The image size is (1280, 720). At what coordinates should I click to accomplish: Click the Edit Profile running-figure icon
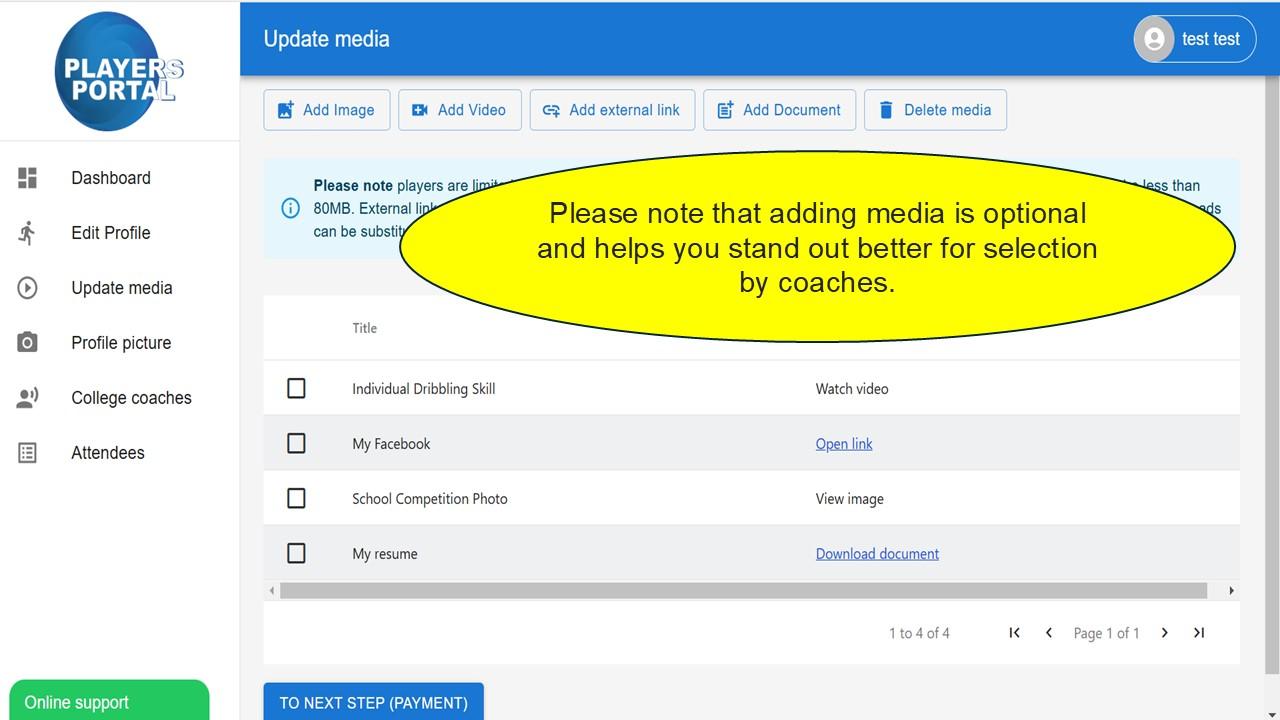point(28,233)
